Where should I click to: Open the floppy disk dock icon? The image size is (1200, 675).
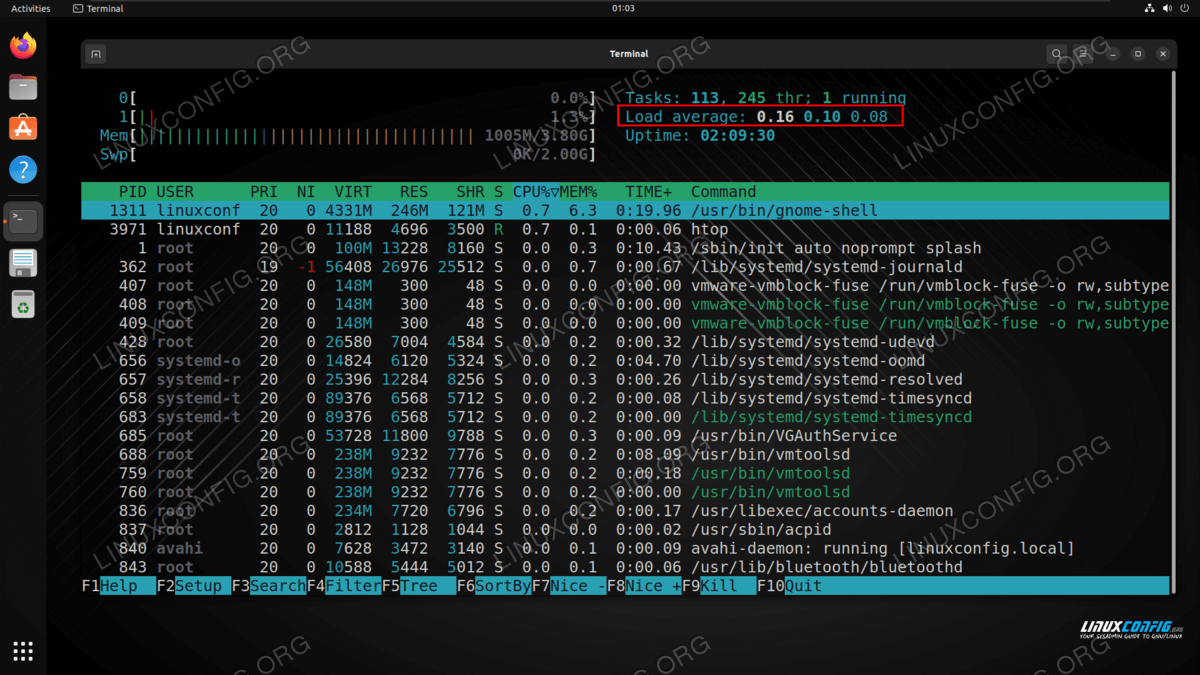[23, 263]
